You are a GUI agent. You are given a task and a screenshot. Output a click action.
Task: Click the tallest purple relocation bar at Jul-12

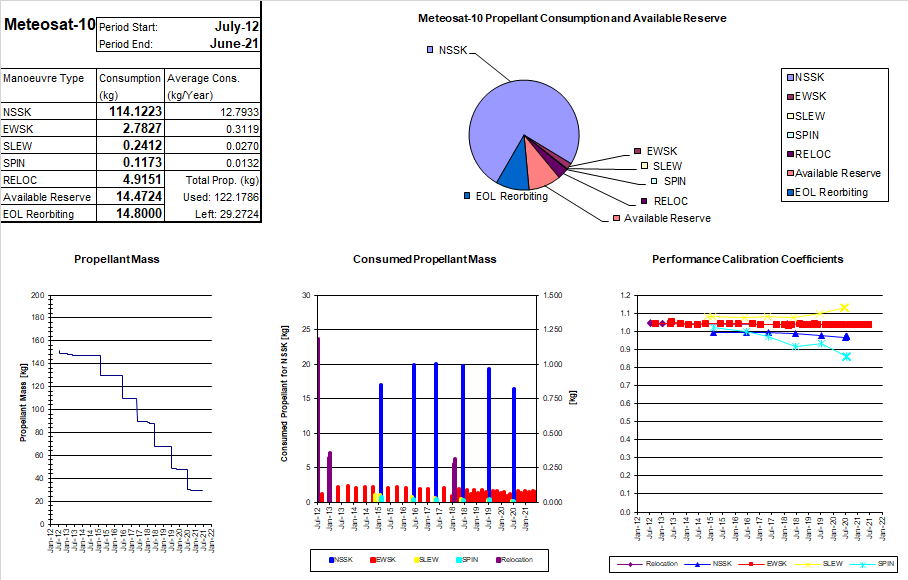click(318, 420)
